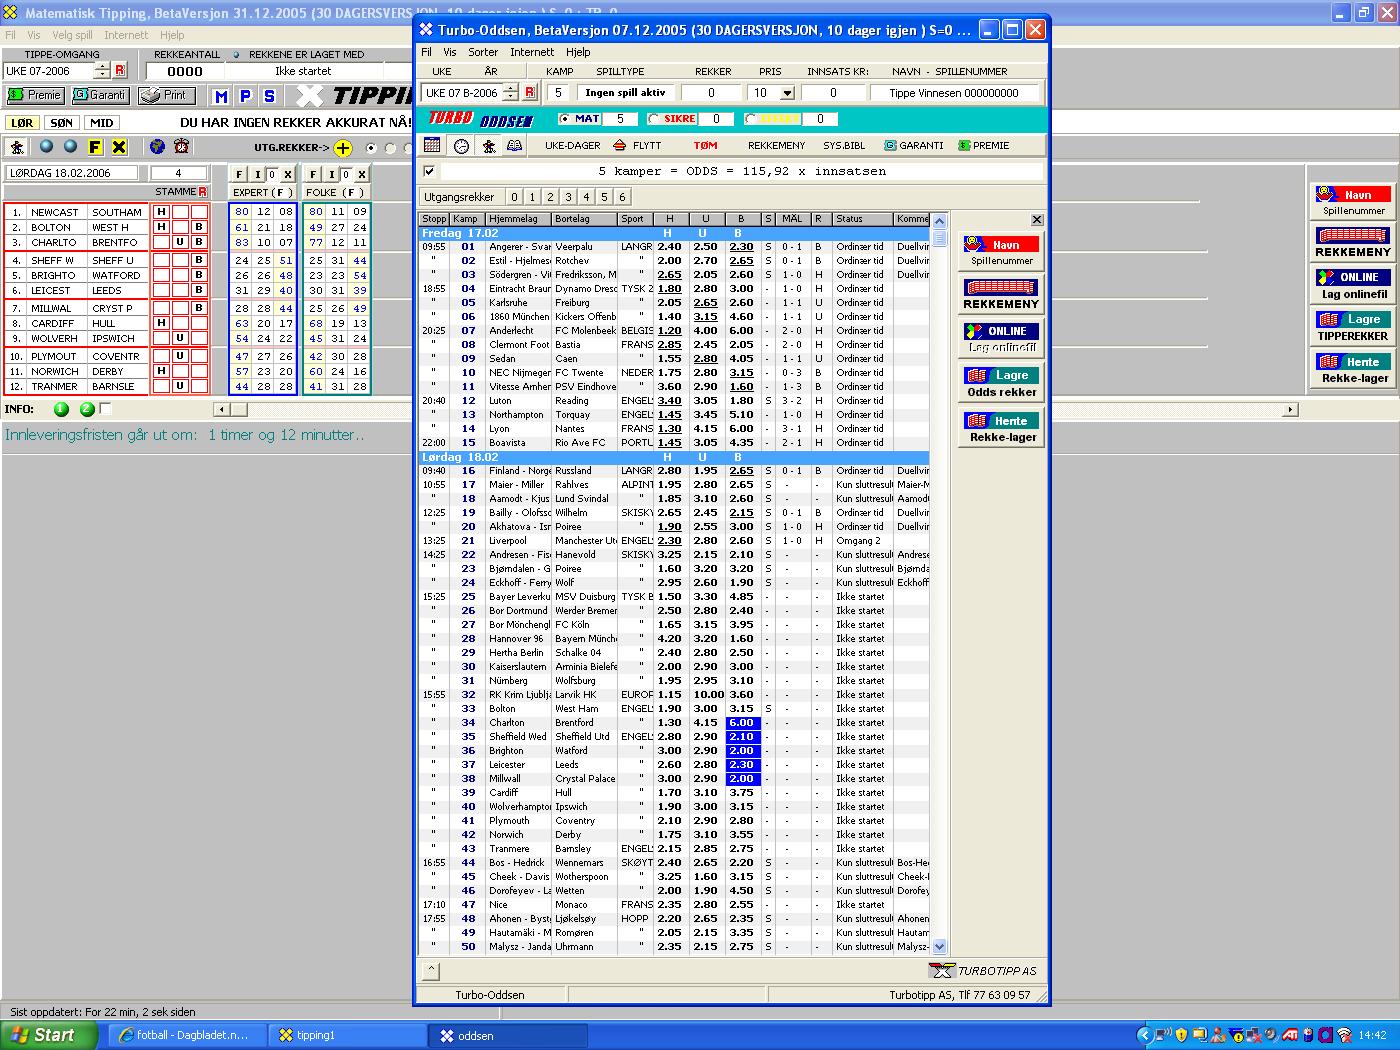Viewport: 1400px width, 1050px height.
Task: Toggle the checkbox next to INFO indicators
Action: [106, 409]
